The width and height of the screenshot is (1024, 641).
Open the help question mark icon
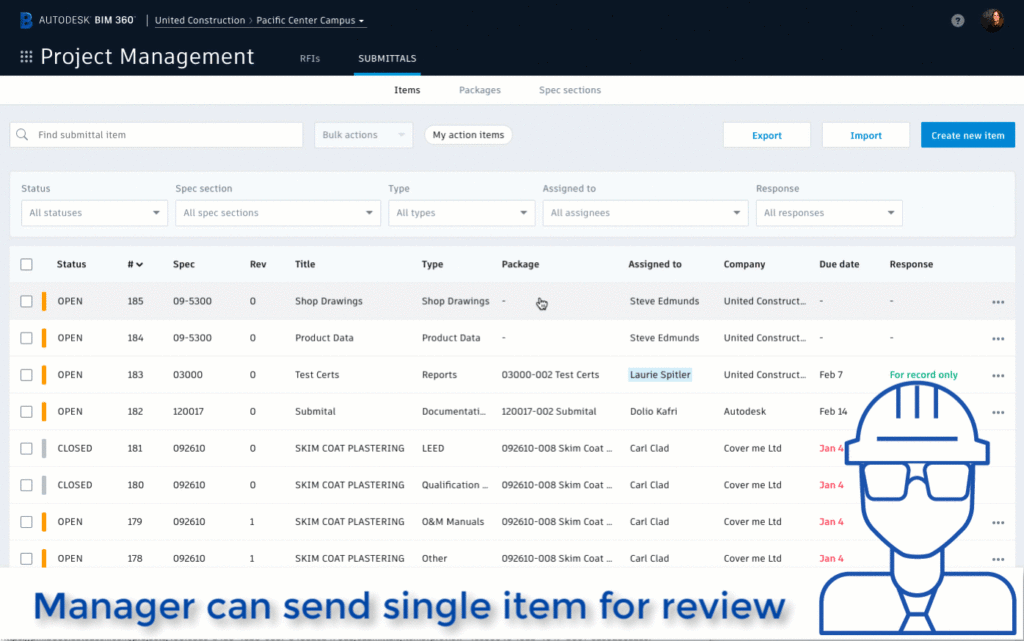point(957,20)
